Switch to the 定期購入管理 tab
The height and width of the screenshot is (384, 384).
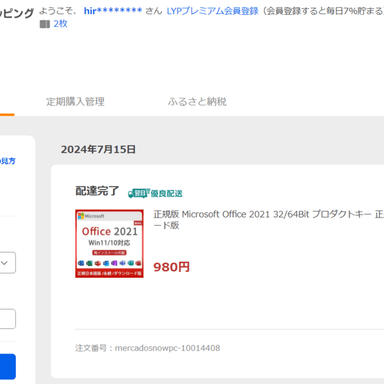(x=75, y=101)
